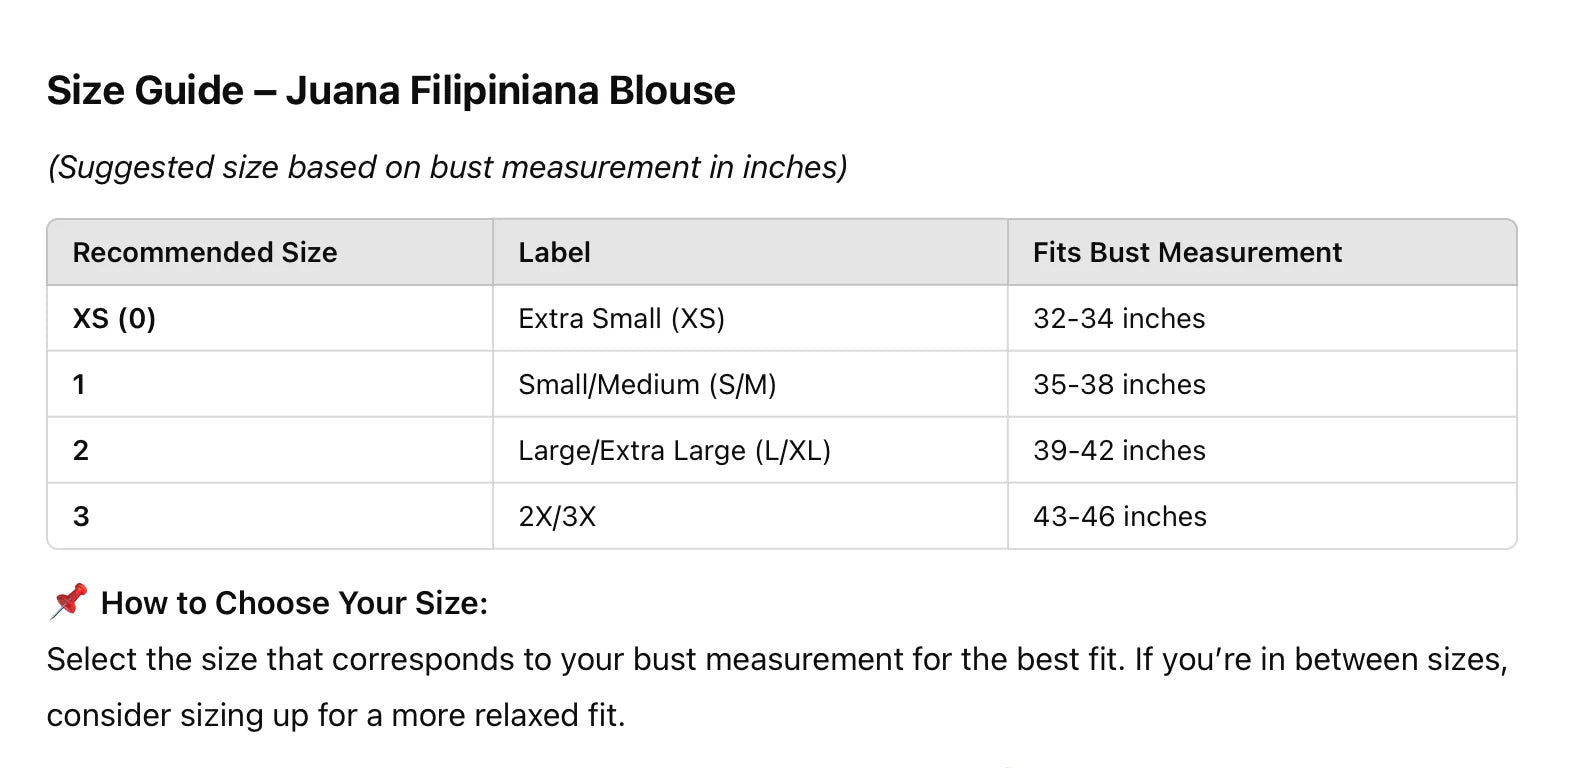Click the 'Size Guide – Juana Filipiniana Blouse' title
Viewport: 1578px width, 768px height.
click(391, 91)
